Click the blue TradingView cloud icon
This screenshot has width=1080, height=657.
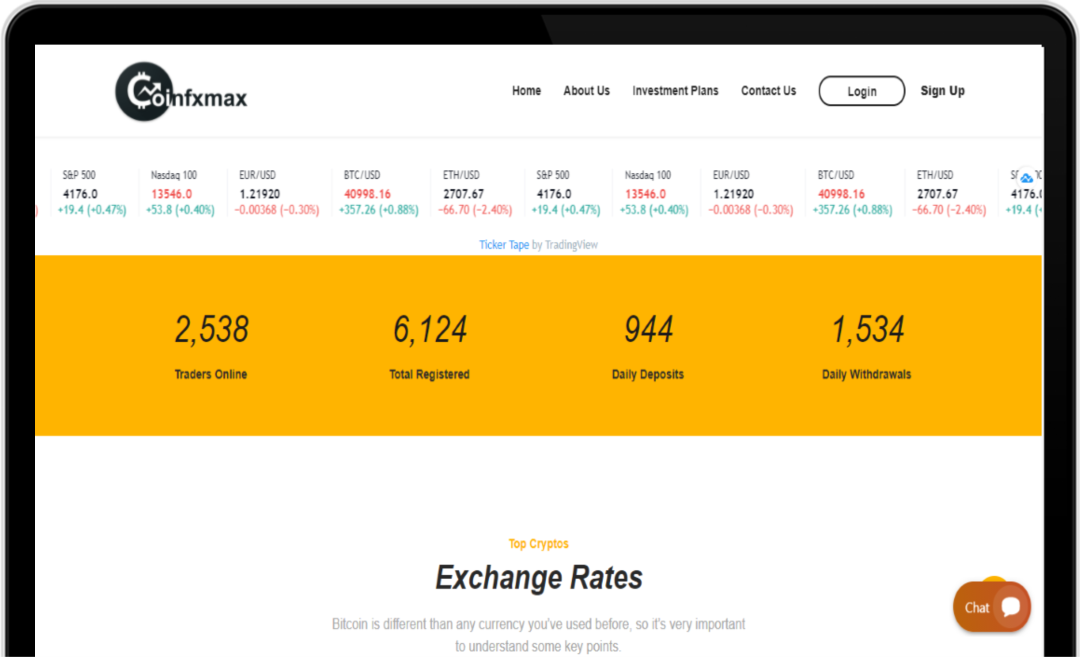1026,177
